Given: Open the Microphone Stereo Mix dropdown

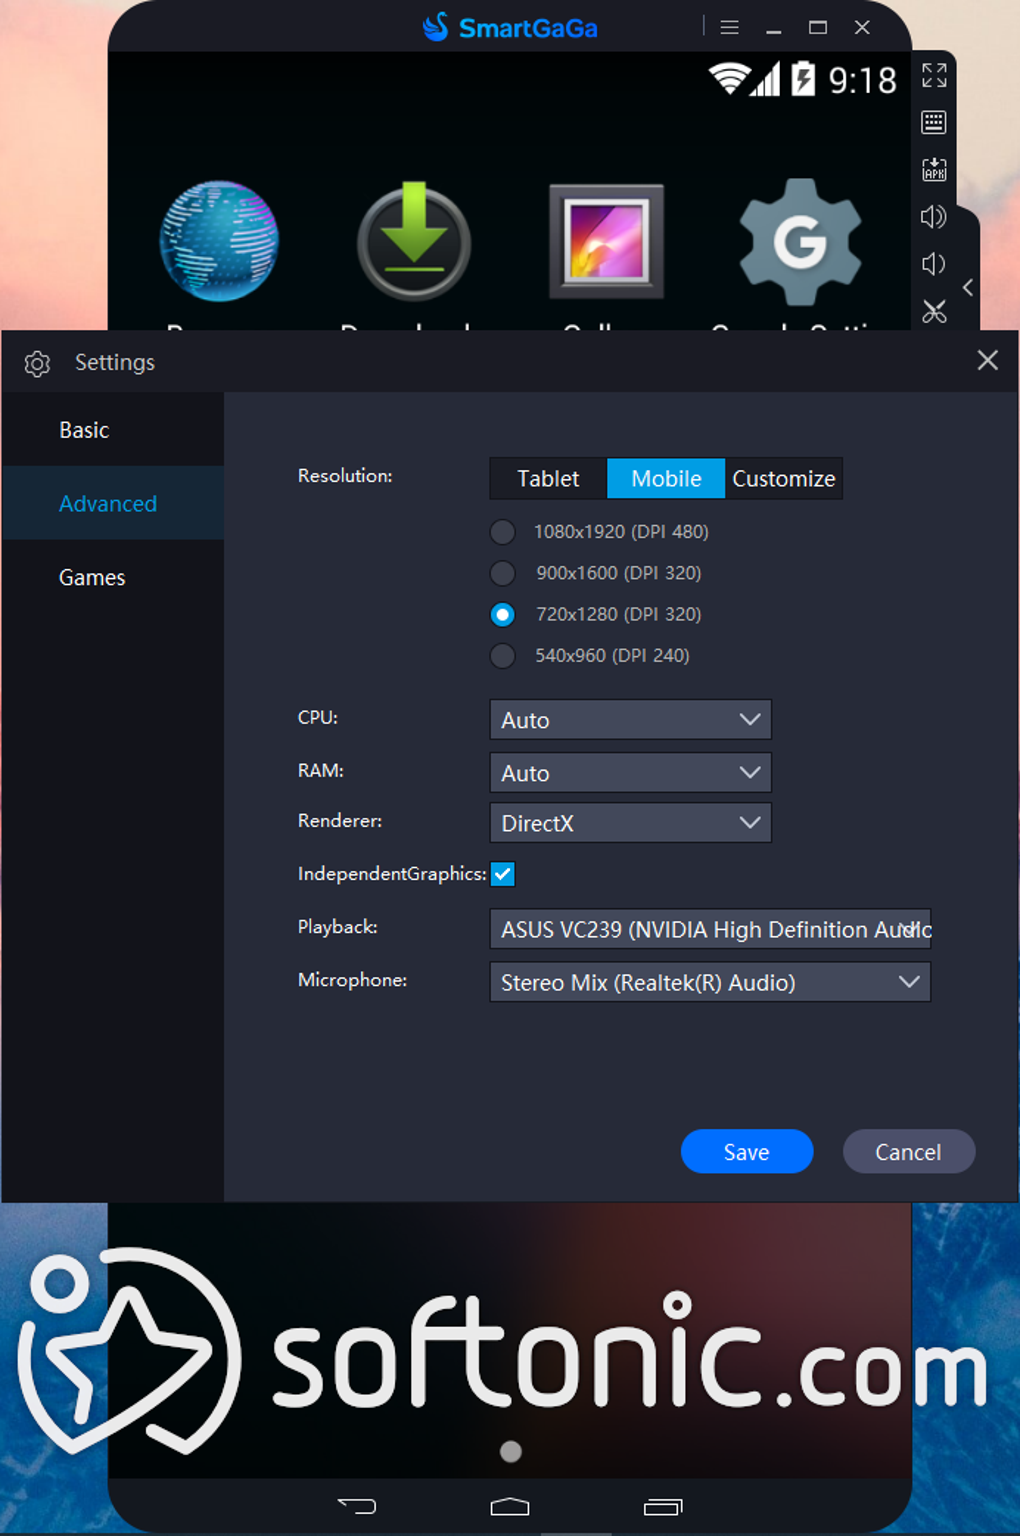Looking at the screenshot, I should [710, 982].
